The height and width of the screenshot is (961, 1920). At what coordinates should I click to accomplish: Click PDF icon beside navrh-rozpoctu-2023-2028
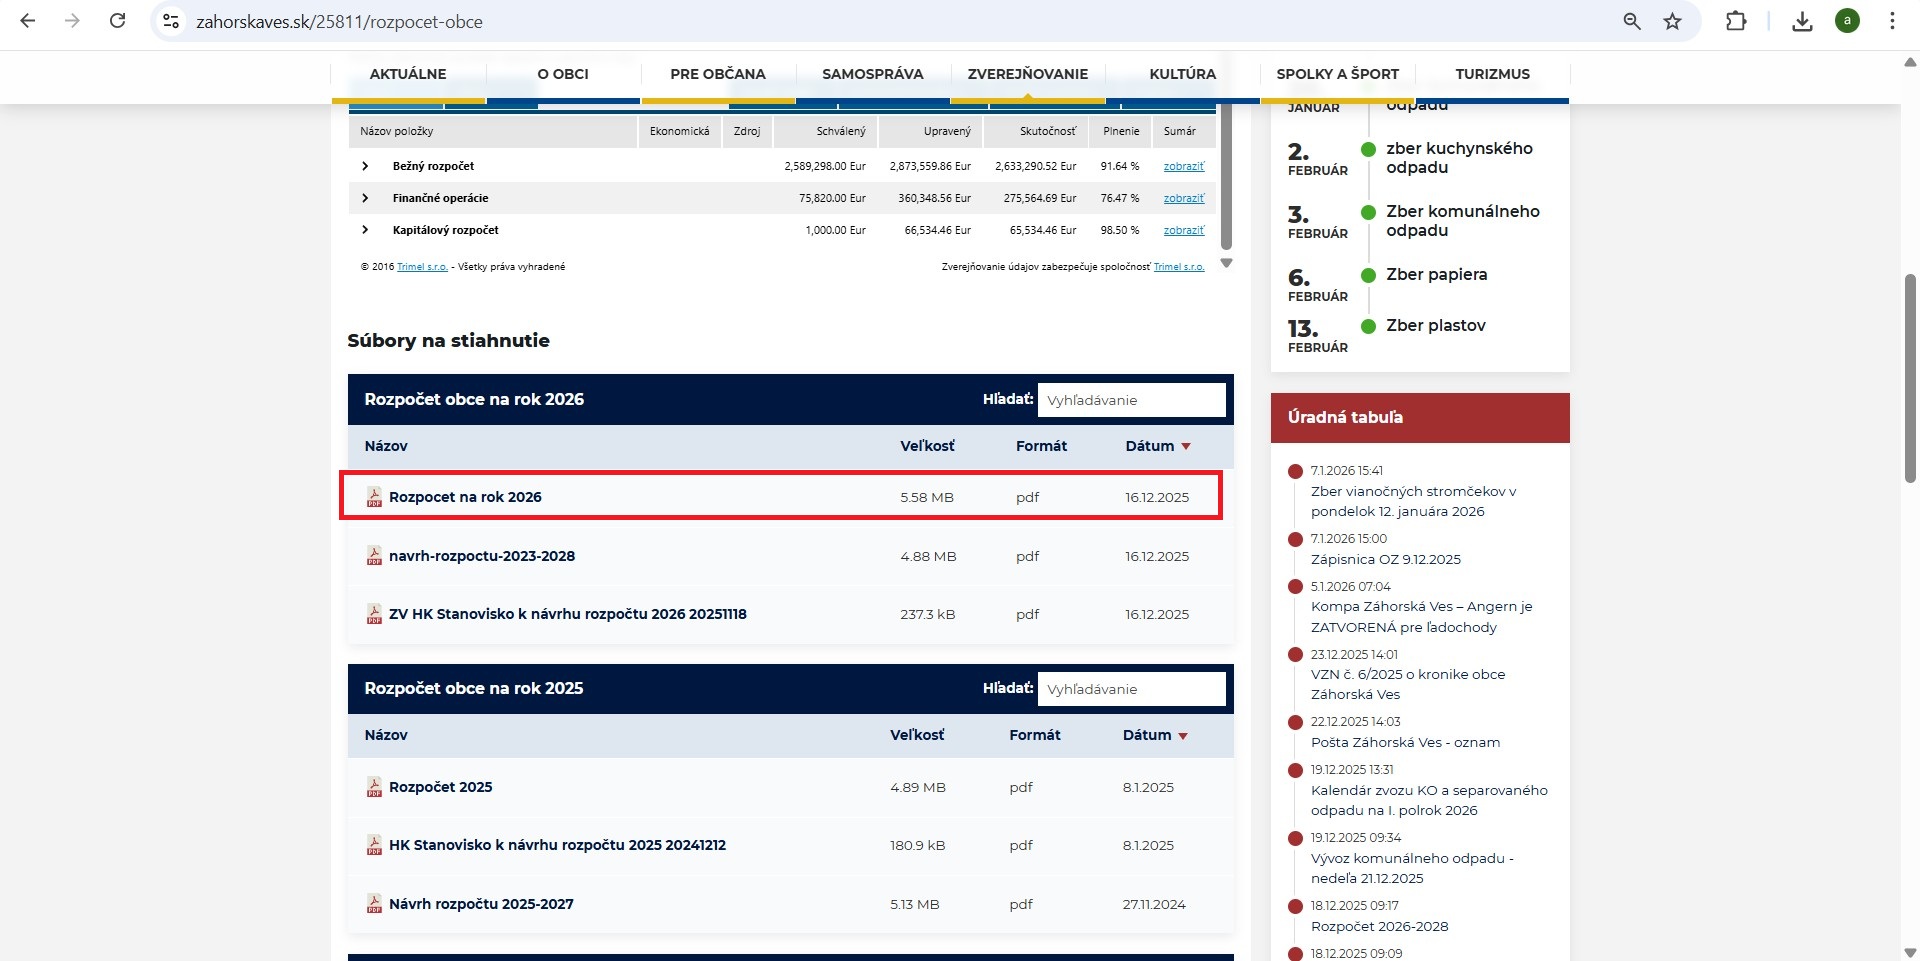[x=374, y=556]
